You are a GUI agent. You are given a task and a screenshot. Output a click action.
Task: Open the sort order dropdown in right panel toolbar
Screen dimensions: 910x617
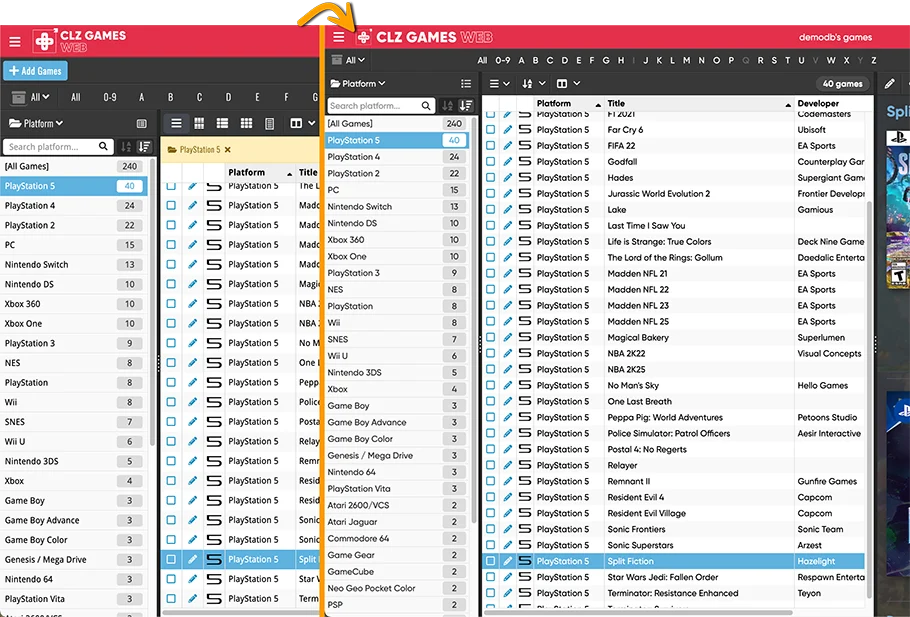tap(533, 84)
